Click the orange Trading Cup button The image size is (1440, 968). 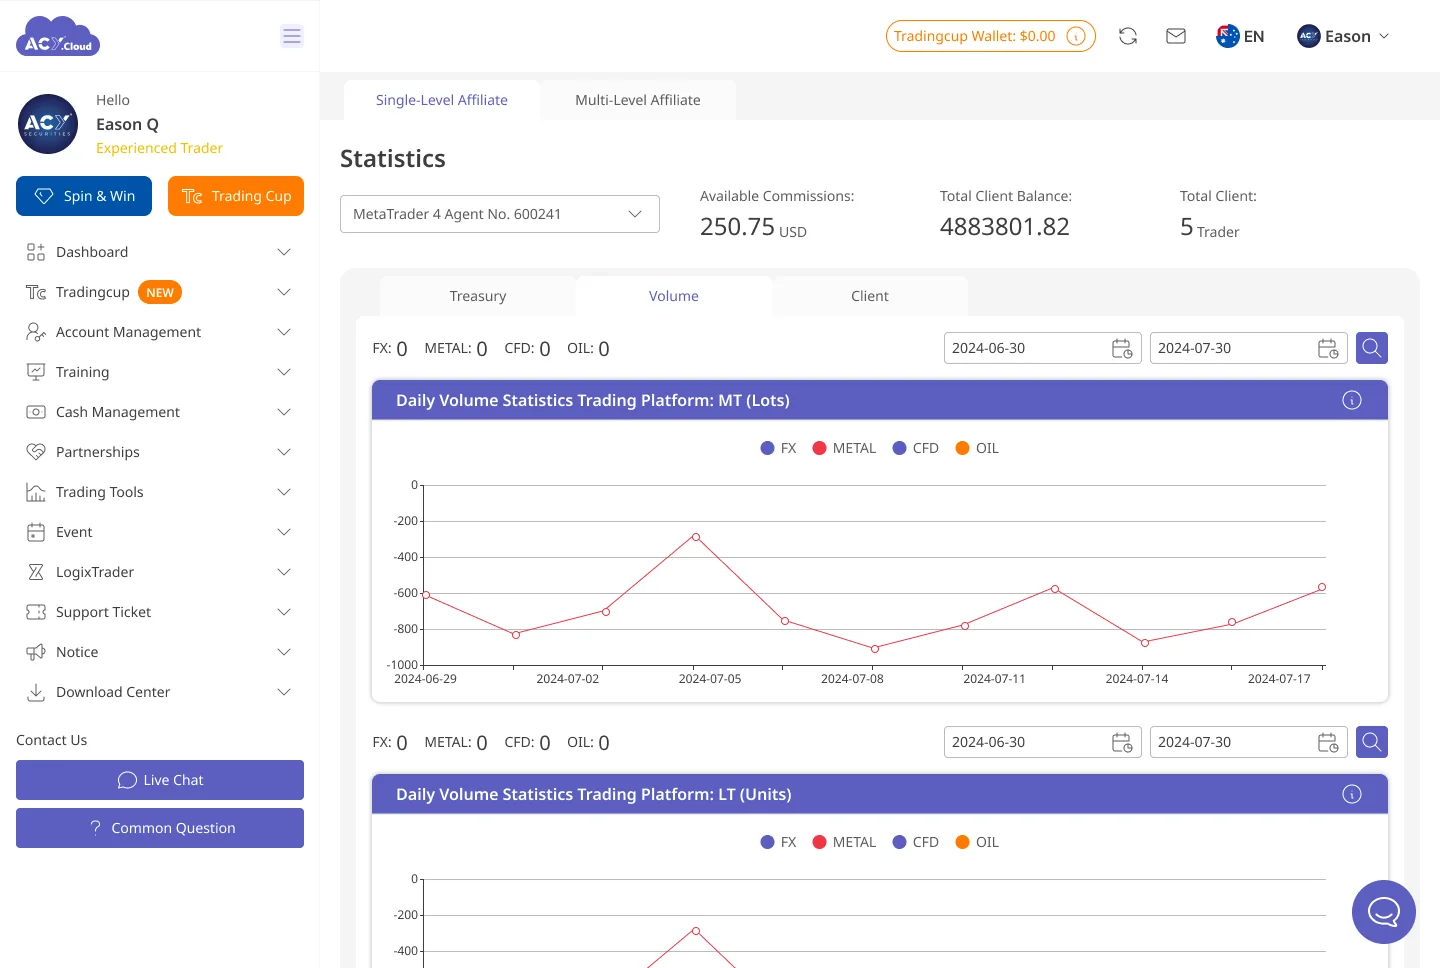pos(236,196)
